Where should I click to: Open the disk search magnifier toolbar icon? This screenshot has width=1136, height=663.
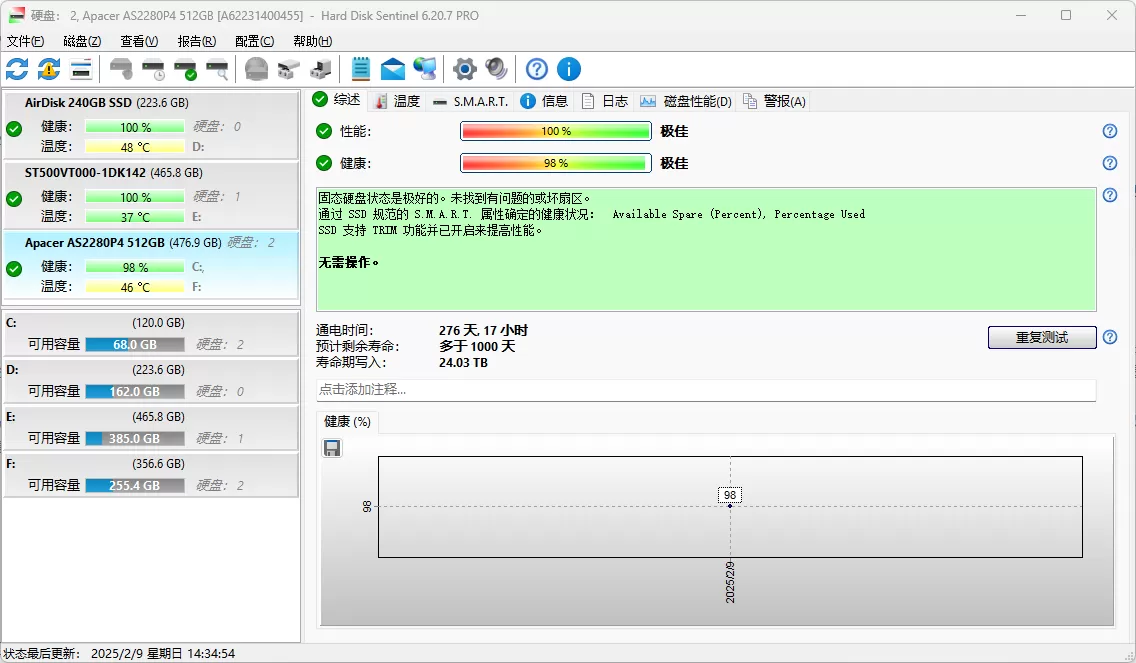click(219, 69)
